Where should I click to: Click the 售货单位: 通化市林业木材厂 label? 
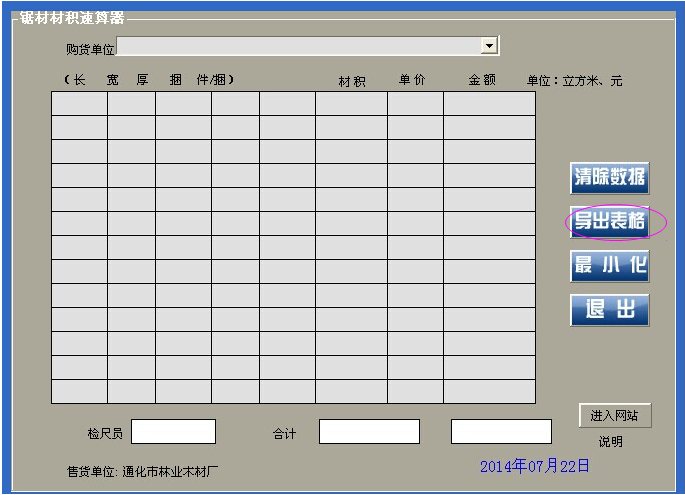142,471
